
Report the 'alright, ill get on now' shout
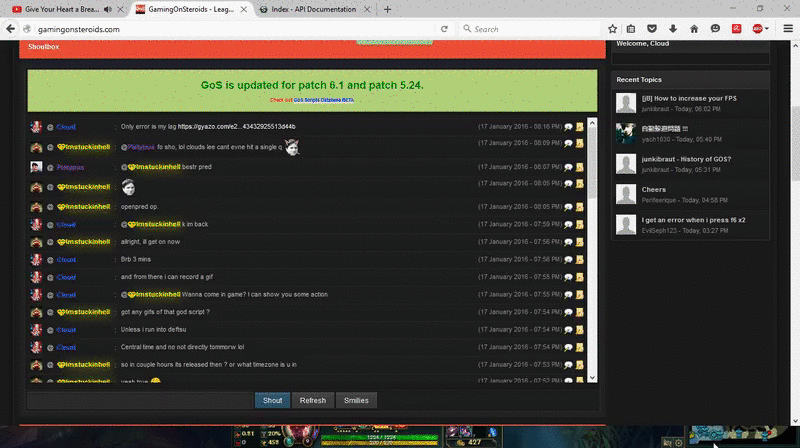pyautogui.click(x=580, y=242)
